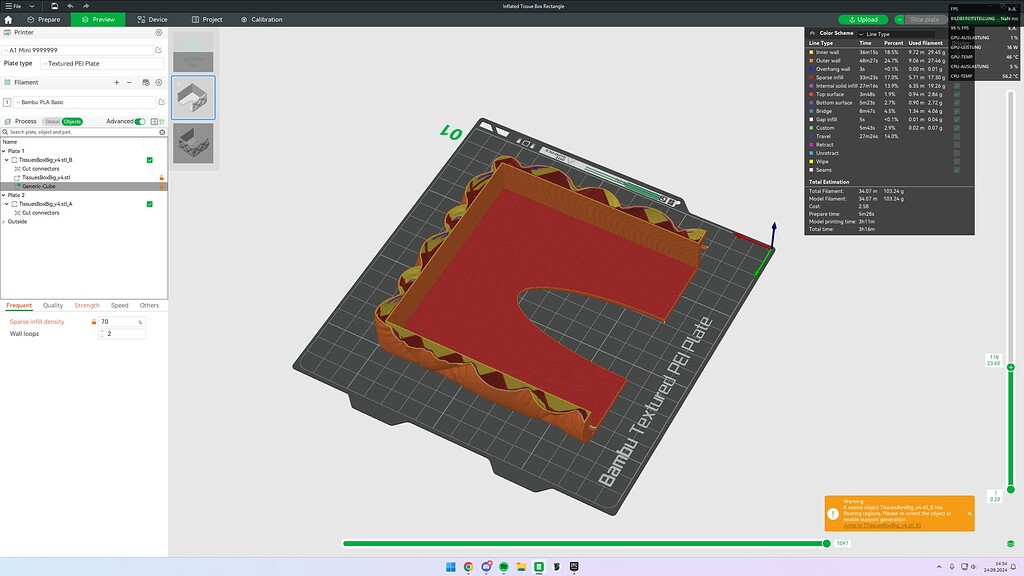Clear the object search field
This screenshot has height=576, width=1024.
162,132
